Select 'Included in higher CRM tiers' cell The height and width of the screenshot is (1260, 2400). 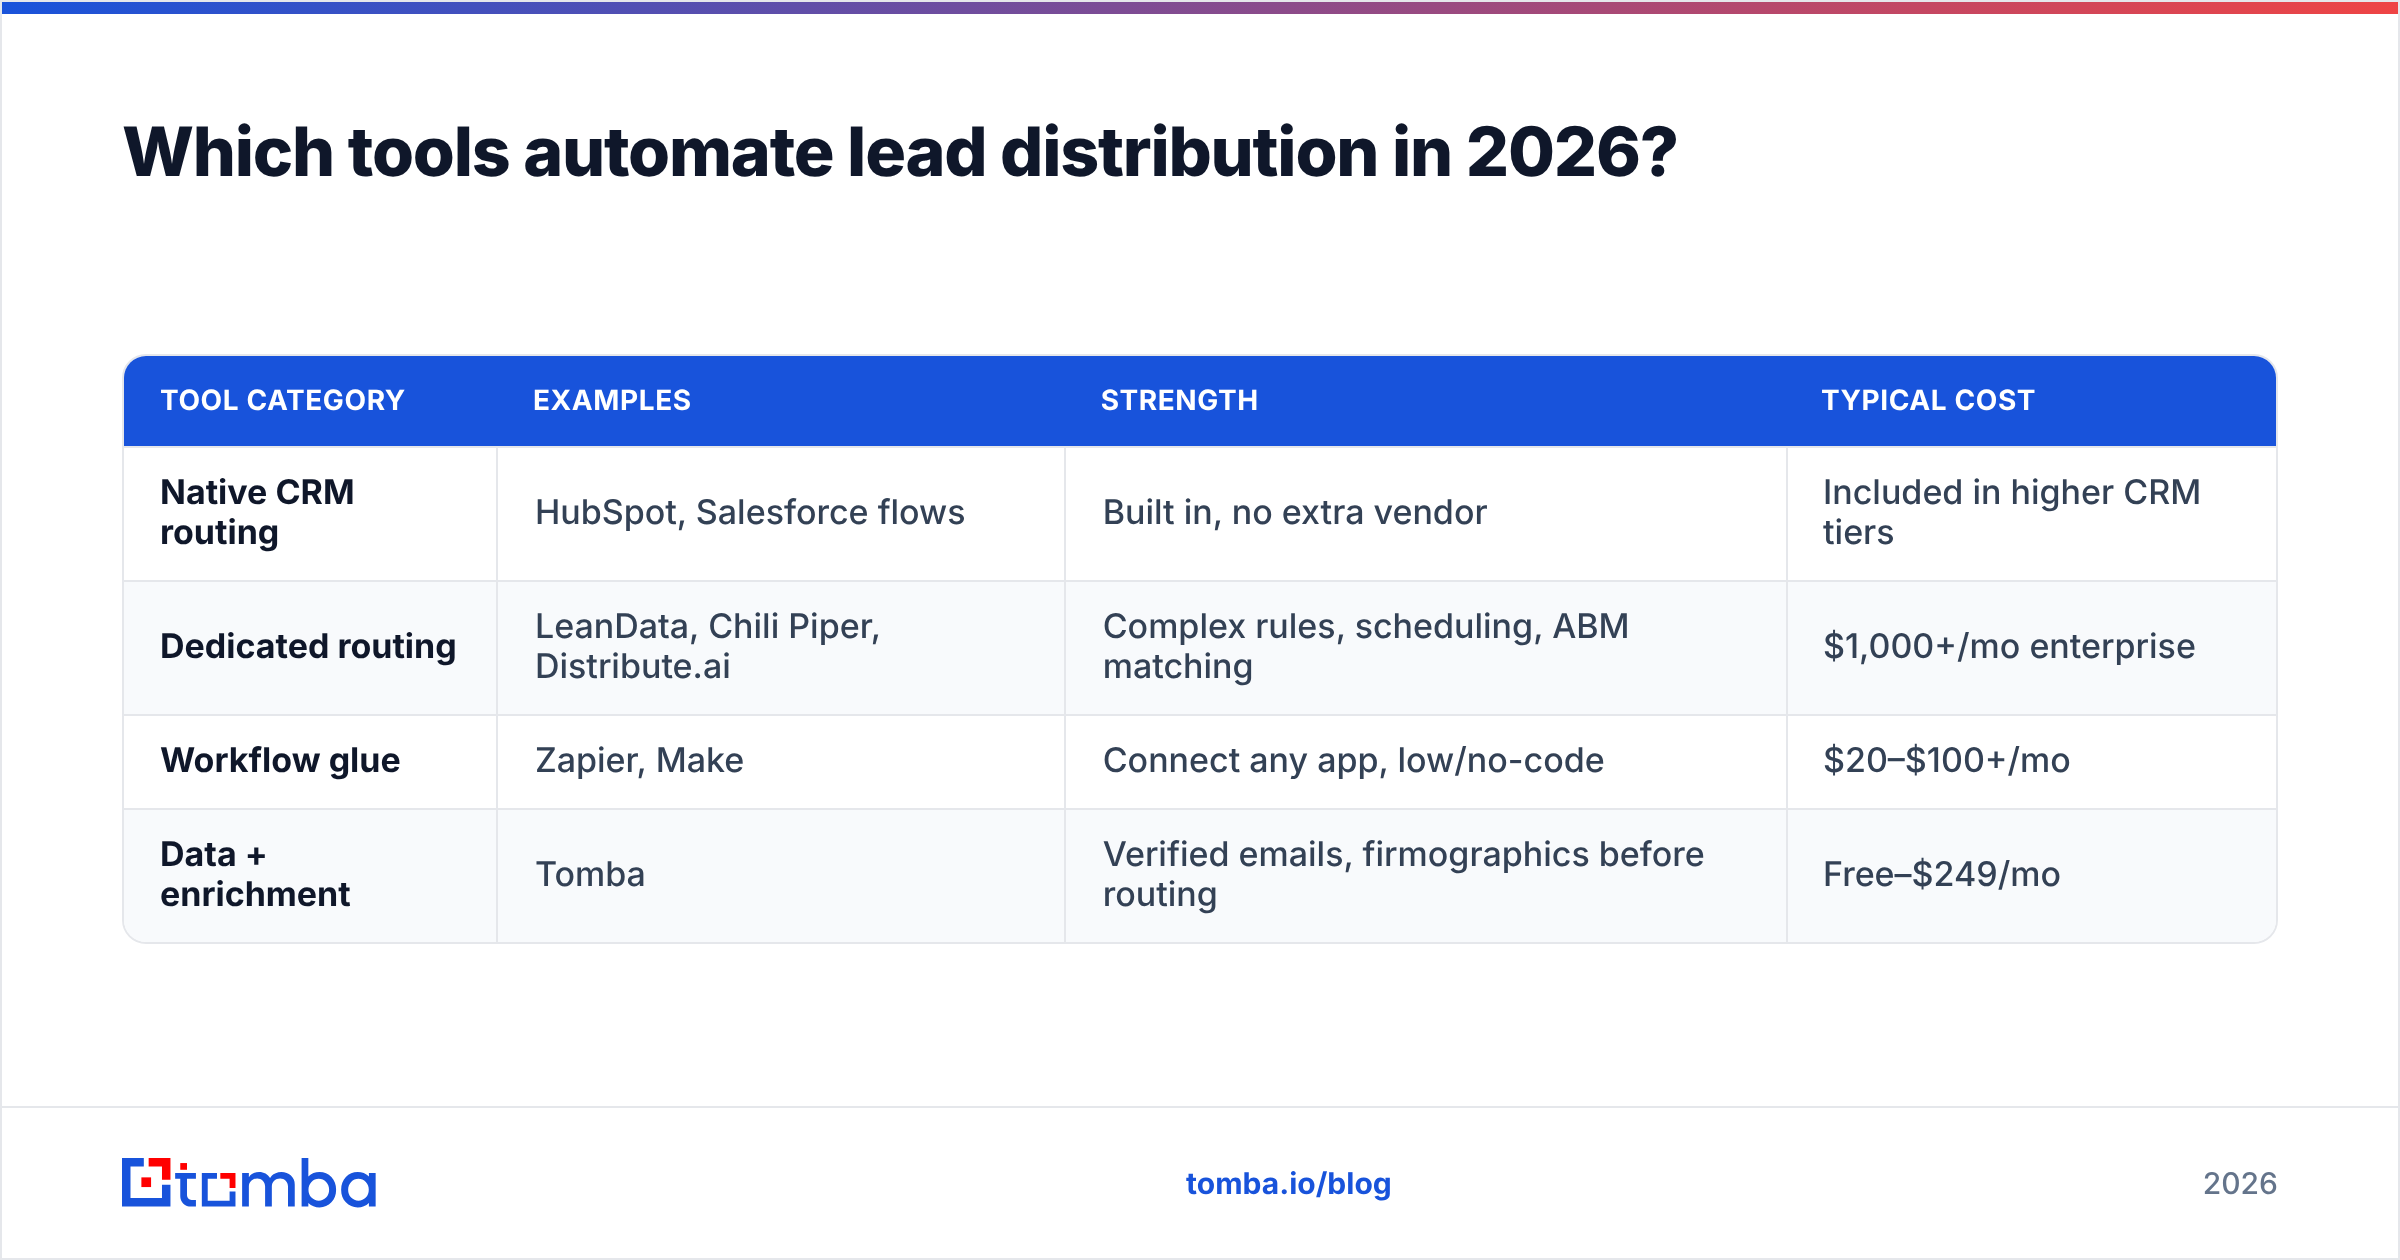tap(2032, 513)
